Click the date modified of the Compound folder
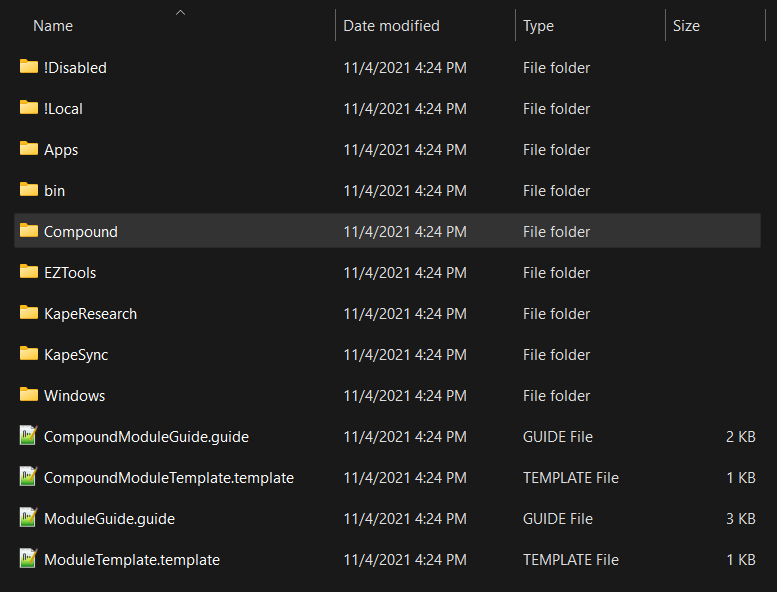 405,232
